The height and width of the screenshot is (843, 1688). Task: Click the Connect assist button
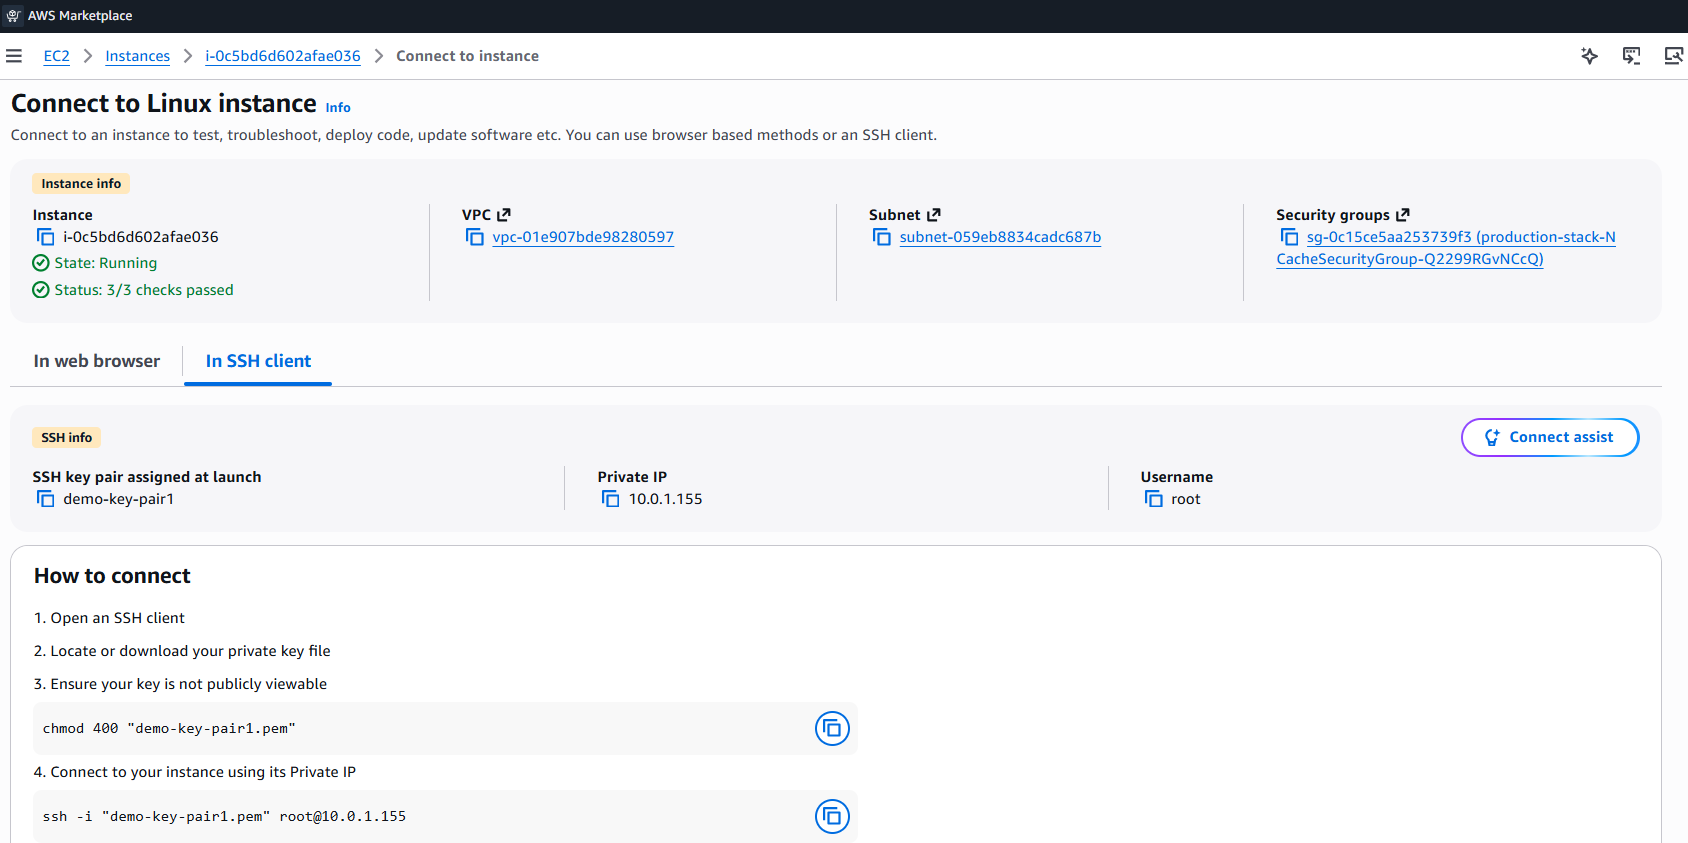[1550, 437]
